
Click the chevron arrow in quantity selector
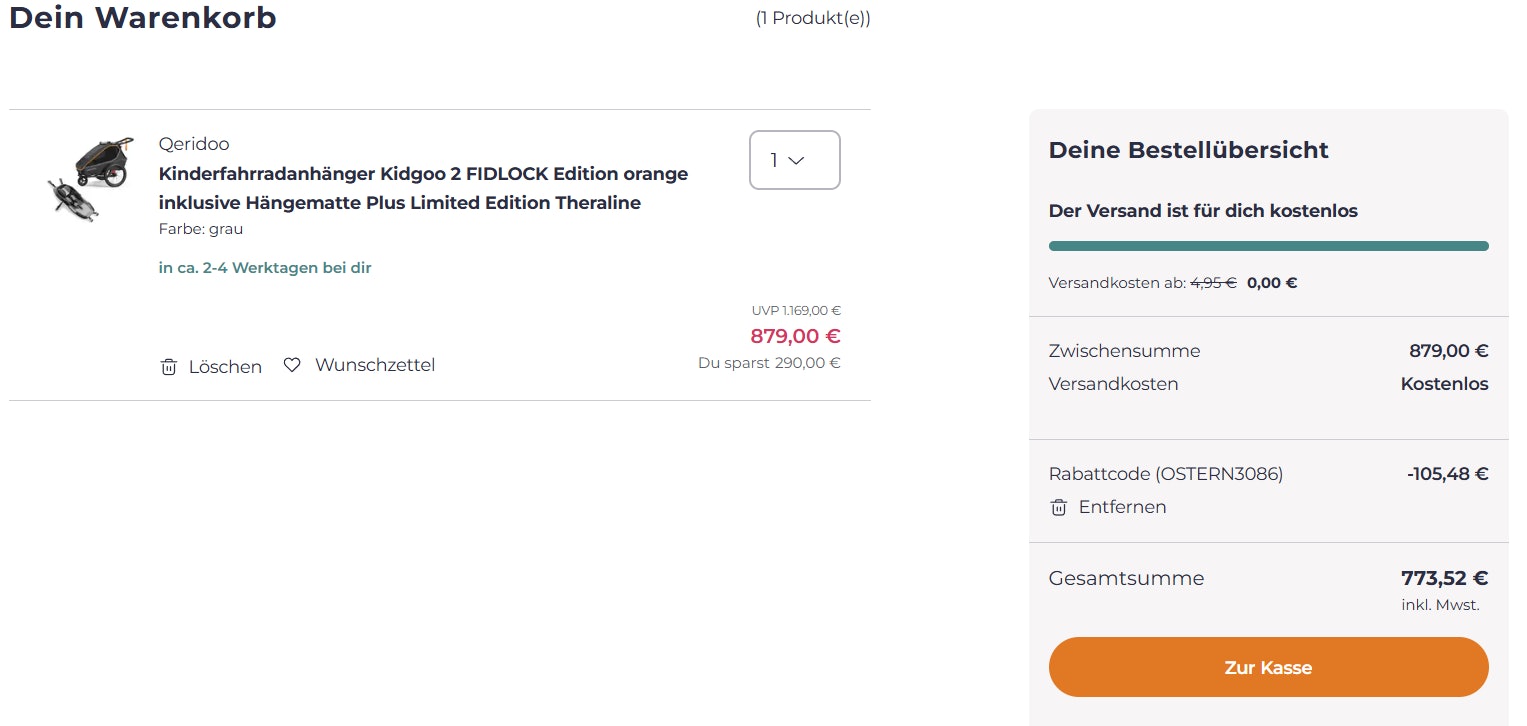(797, 160)
